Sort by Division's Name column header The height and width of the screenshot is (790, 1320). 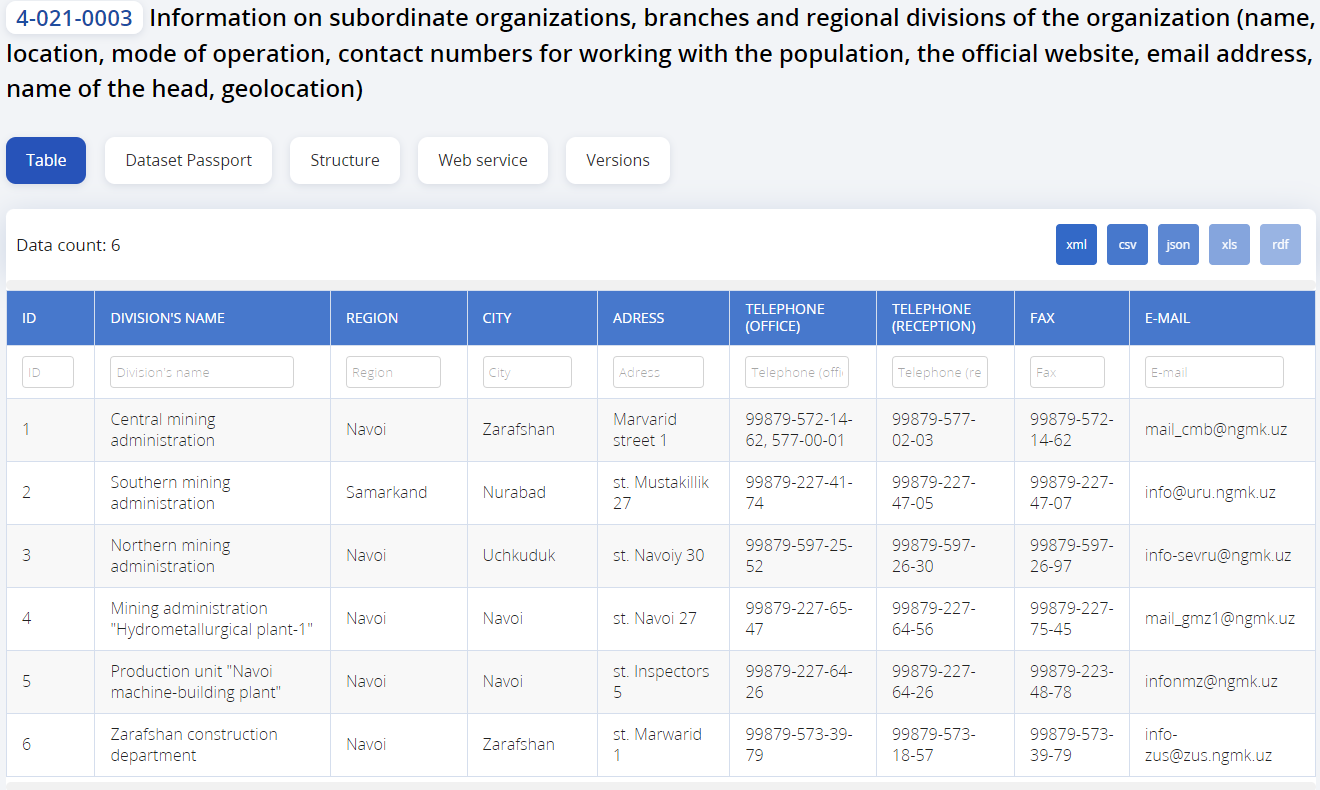(168, 318)
